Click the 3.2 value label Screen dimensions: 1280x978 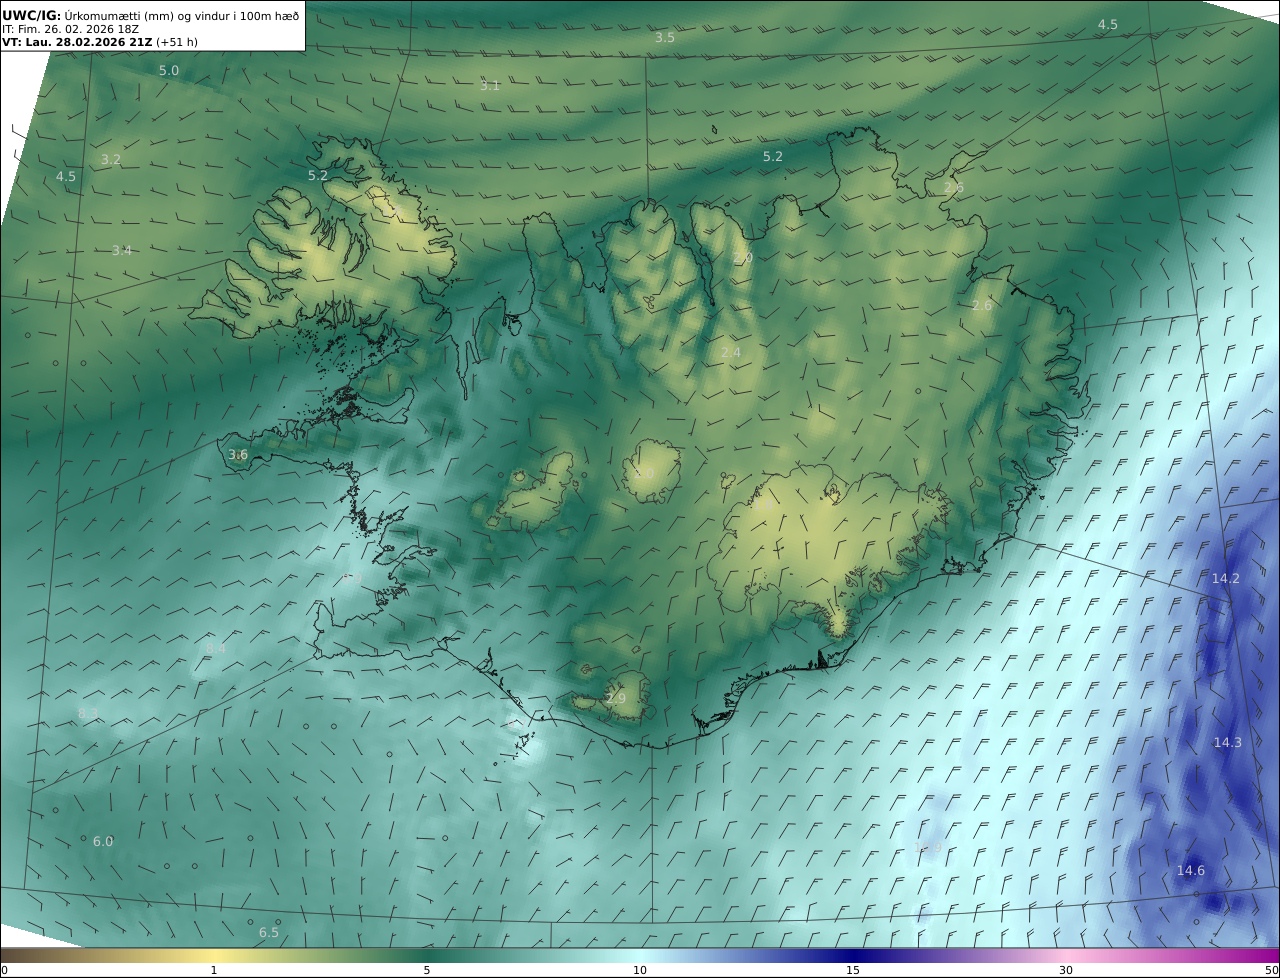(111, 160)
